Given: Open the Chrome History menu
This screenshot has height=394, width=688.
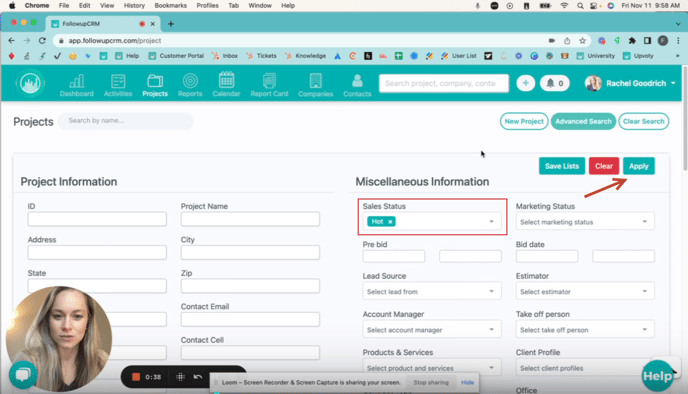Looking at the screenshot, I should pyautogui.click(x=134, y=5).
